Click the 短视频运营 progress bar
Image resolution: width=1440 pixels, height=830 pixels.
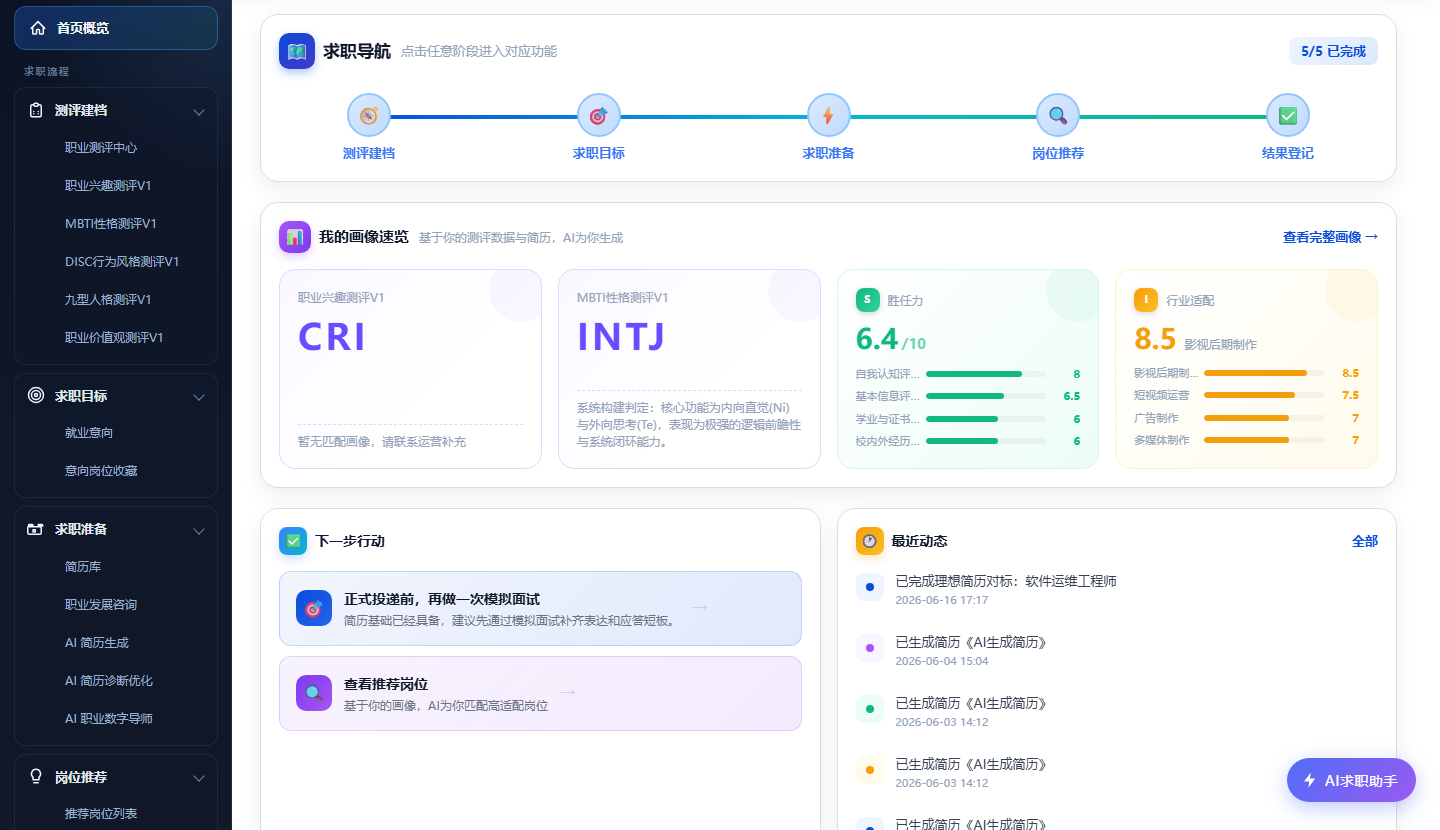tap(1264, 395)
